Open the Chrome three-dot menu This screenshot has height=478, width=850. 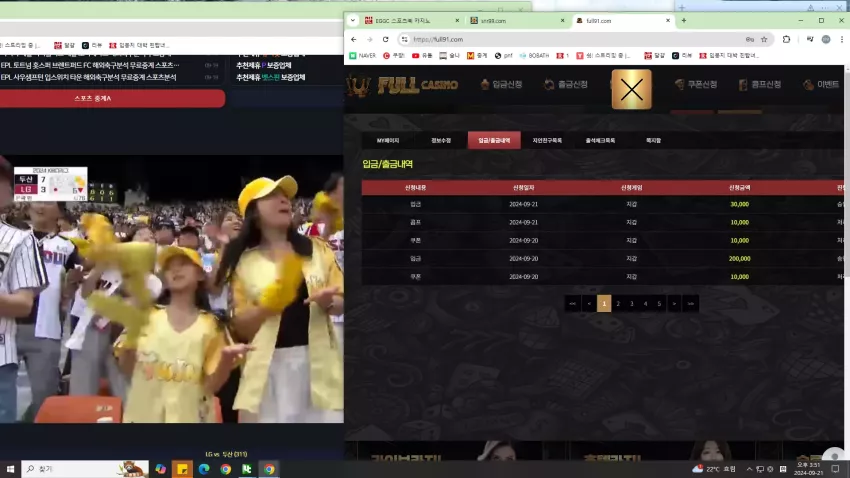[842, 39]
